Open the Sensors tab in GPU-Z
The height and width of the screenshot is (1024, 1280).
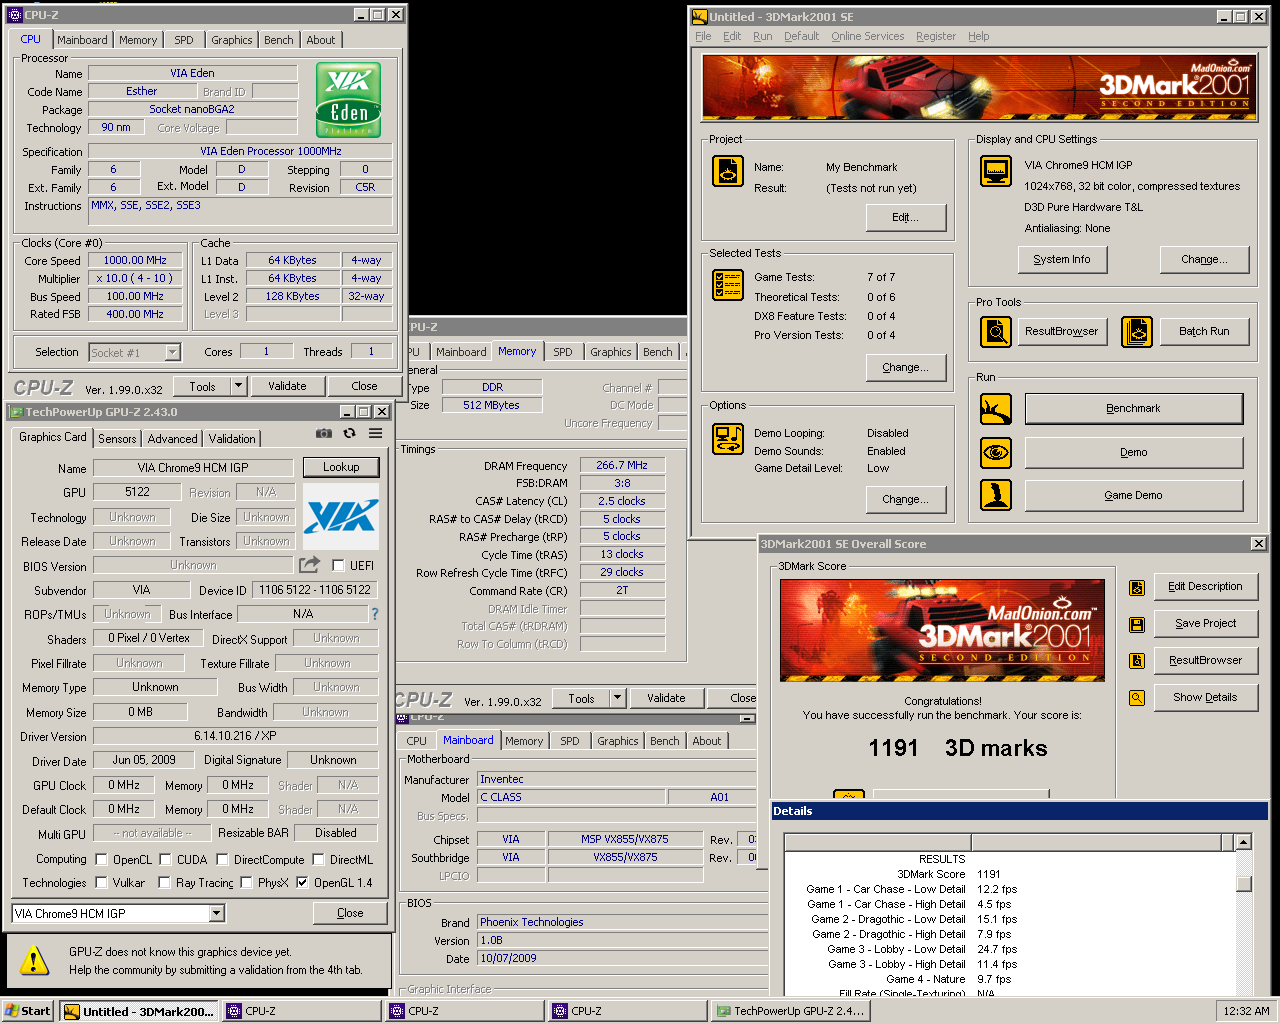(117, 439)
